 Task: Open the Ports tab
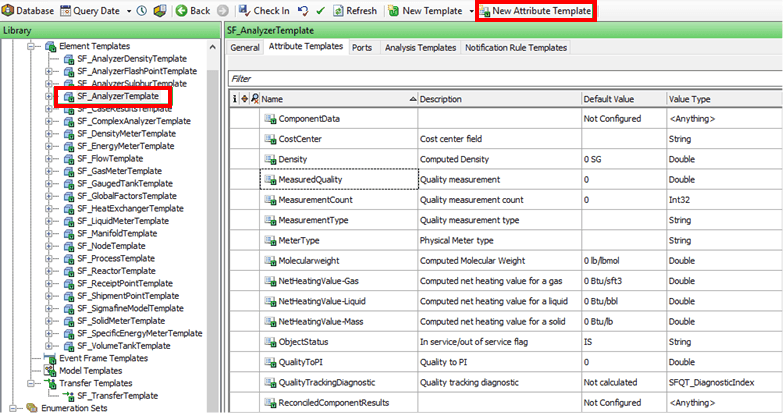362,47
